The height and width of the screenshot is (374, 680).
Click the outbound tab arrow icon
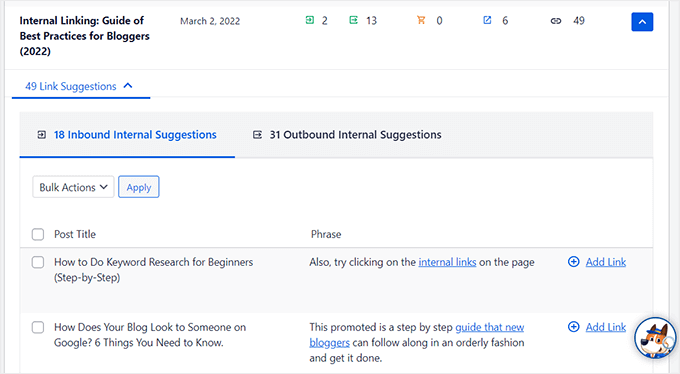258,135
